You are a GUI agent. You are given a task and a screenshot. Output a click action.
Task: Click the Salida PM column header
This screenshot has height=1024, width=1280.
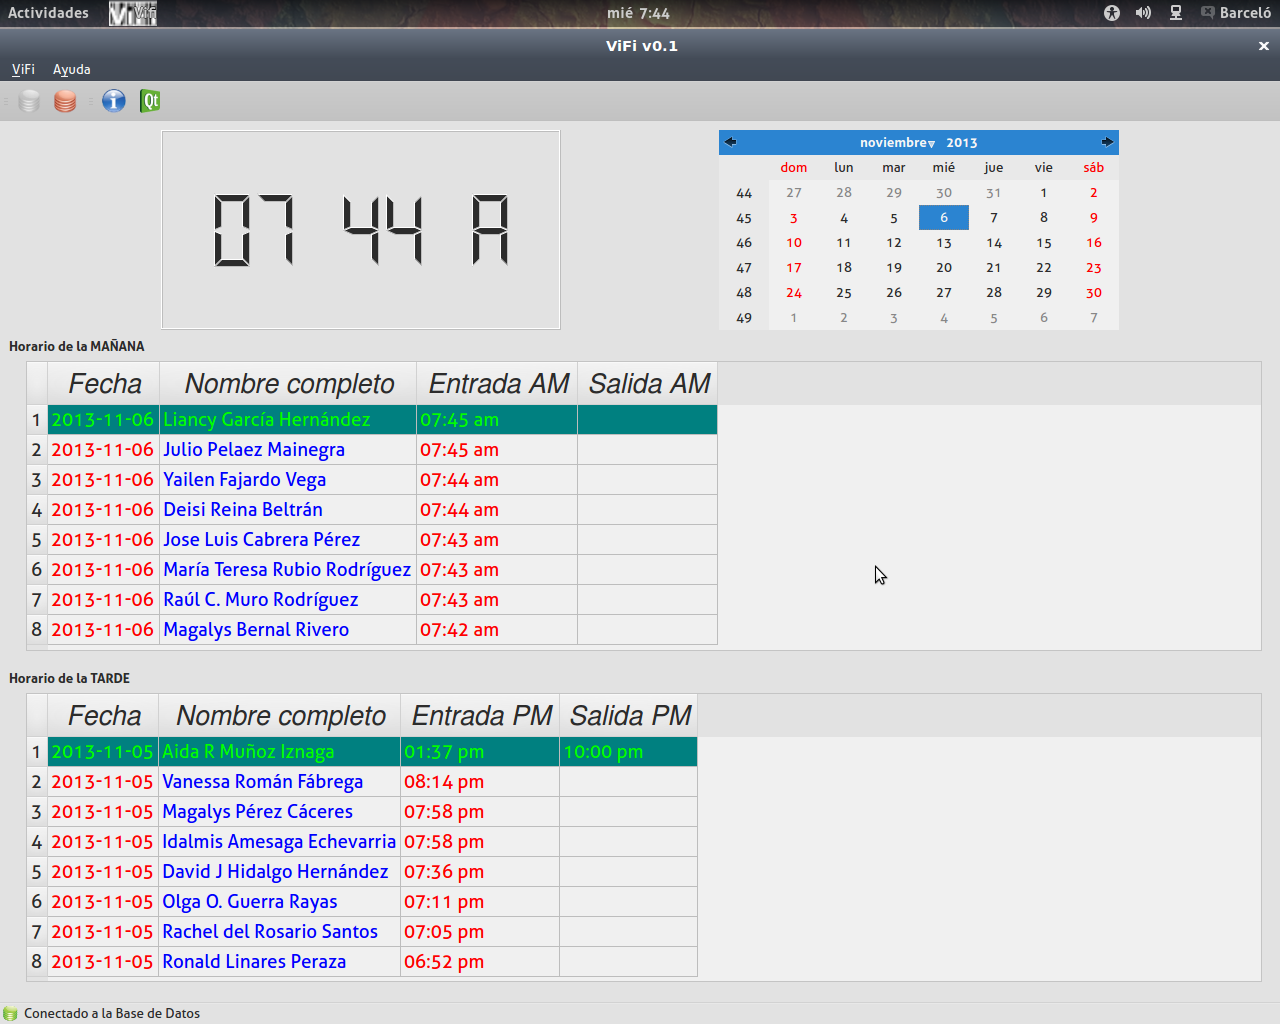629,716
